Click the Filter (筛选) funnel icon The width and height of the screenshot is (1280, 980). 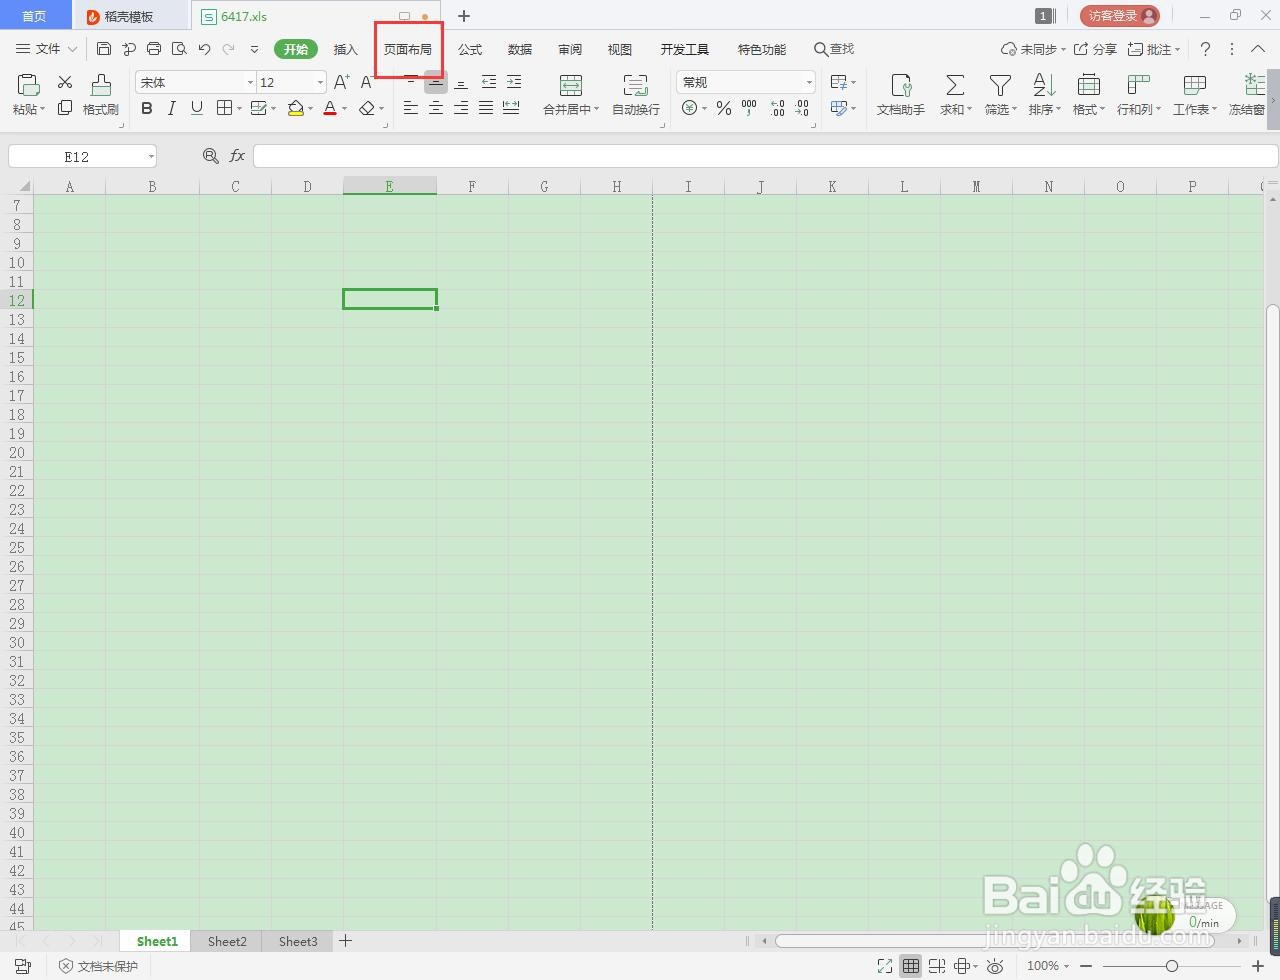(x=1000, y=86)
